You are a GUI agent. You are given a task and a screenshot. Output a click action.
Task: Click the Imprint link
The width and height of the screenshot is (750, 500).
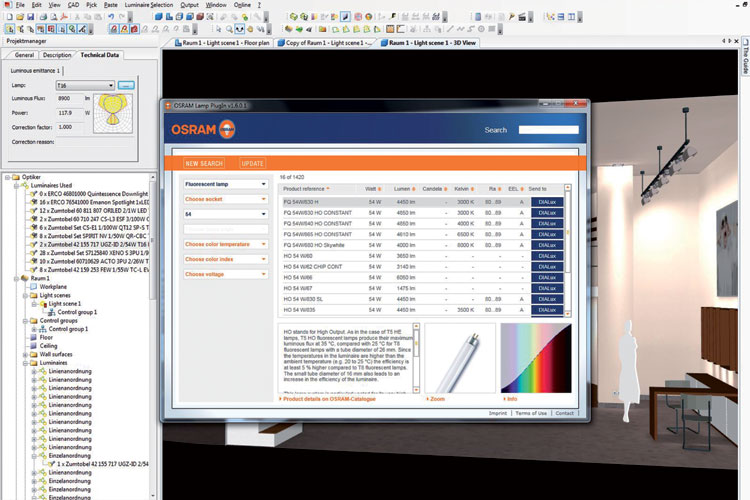pos(498,413)
